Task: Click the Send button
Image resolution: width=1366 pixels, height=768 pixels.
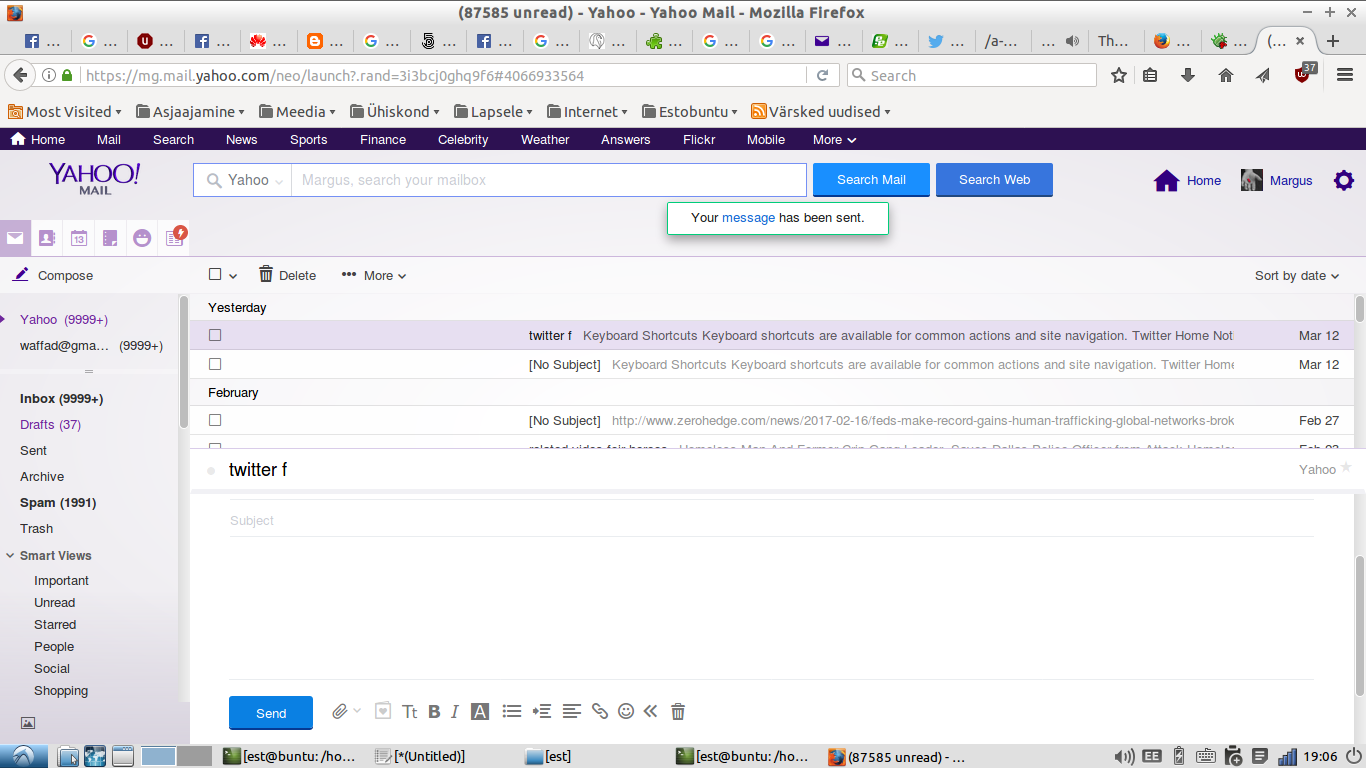Action: pyautogui.click(x=271, y=713)
